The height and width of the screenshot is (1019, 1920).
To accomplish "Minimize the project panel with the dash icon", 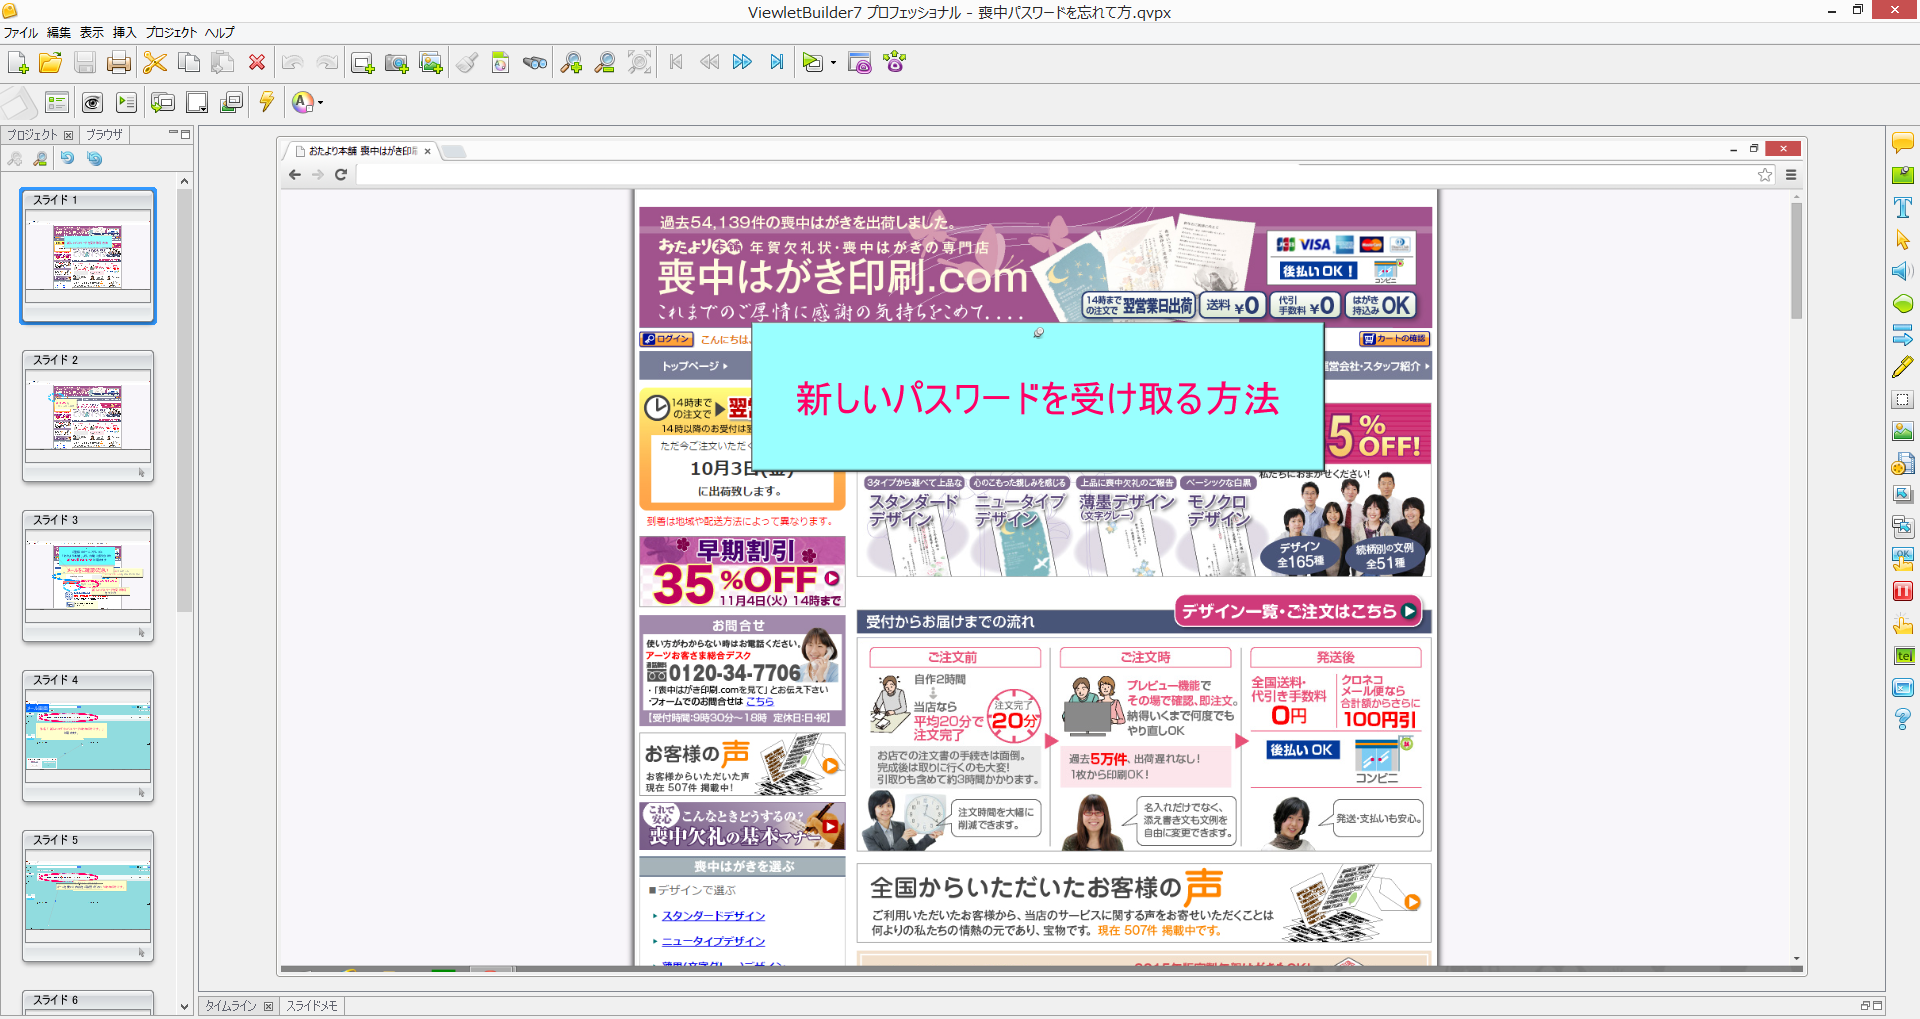I will 173,133.
